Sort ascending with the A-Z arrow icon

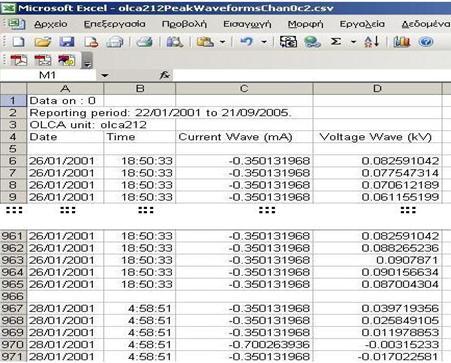371,42
